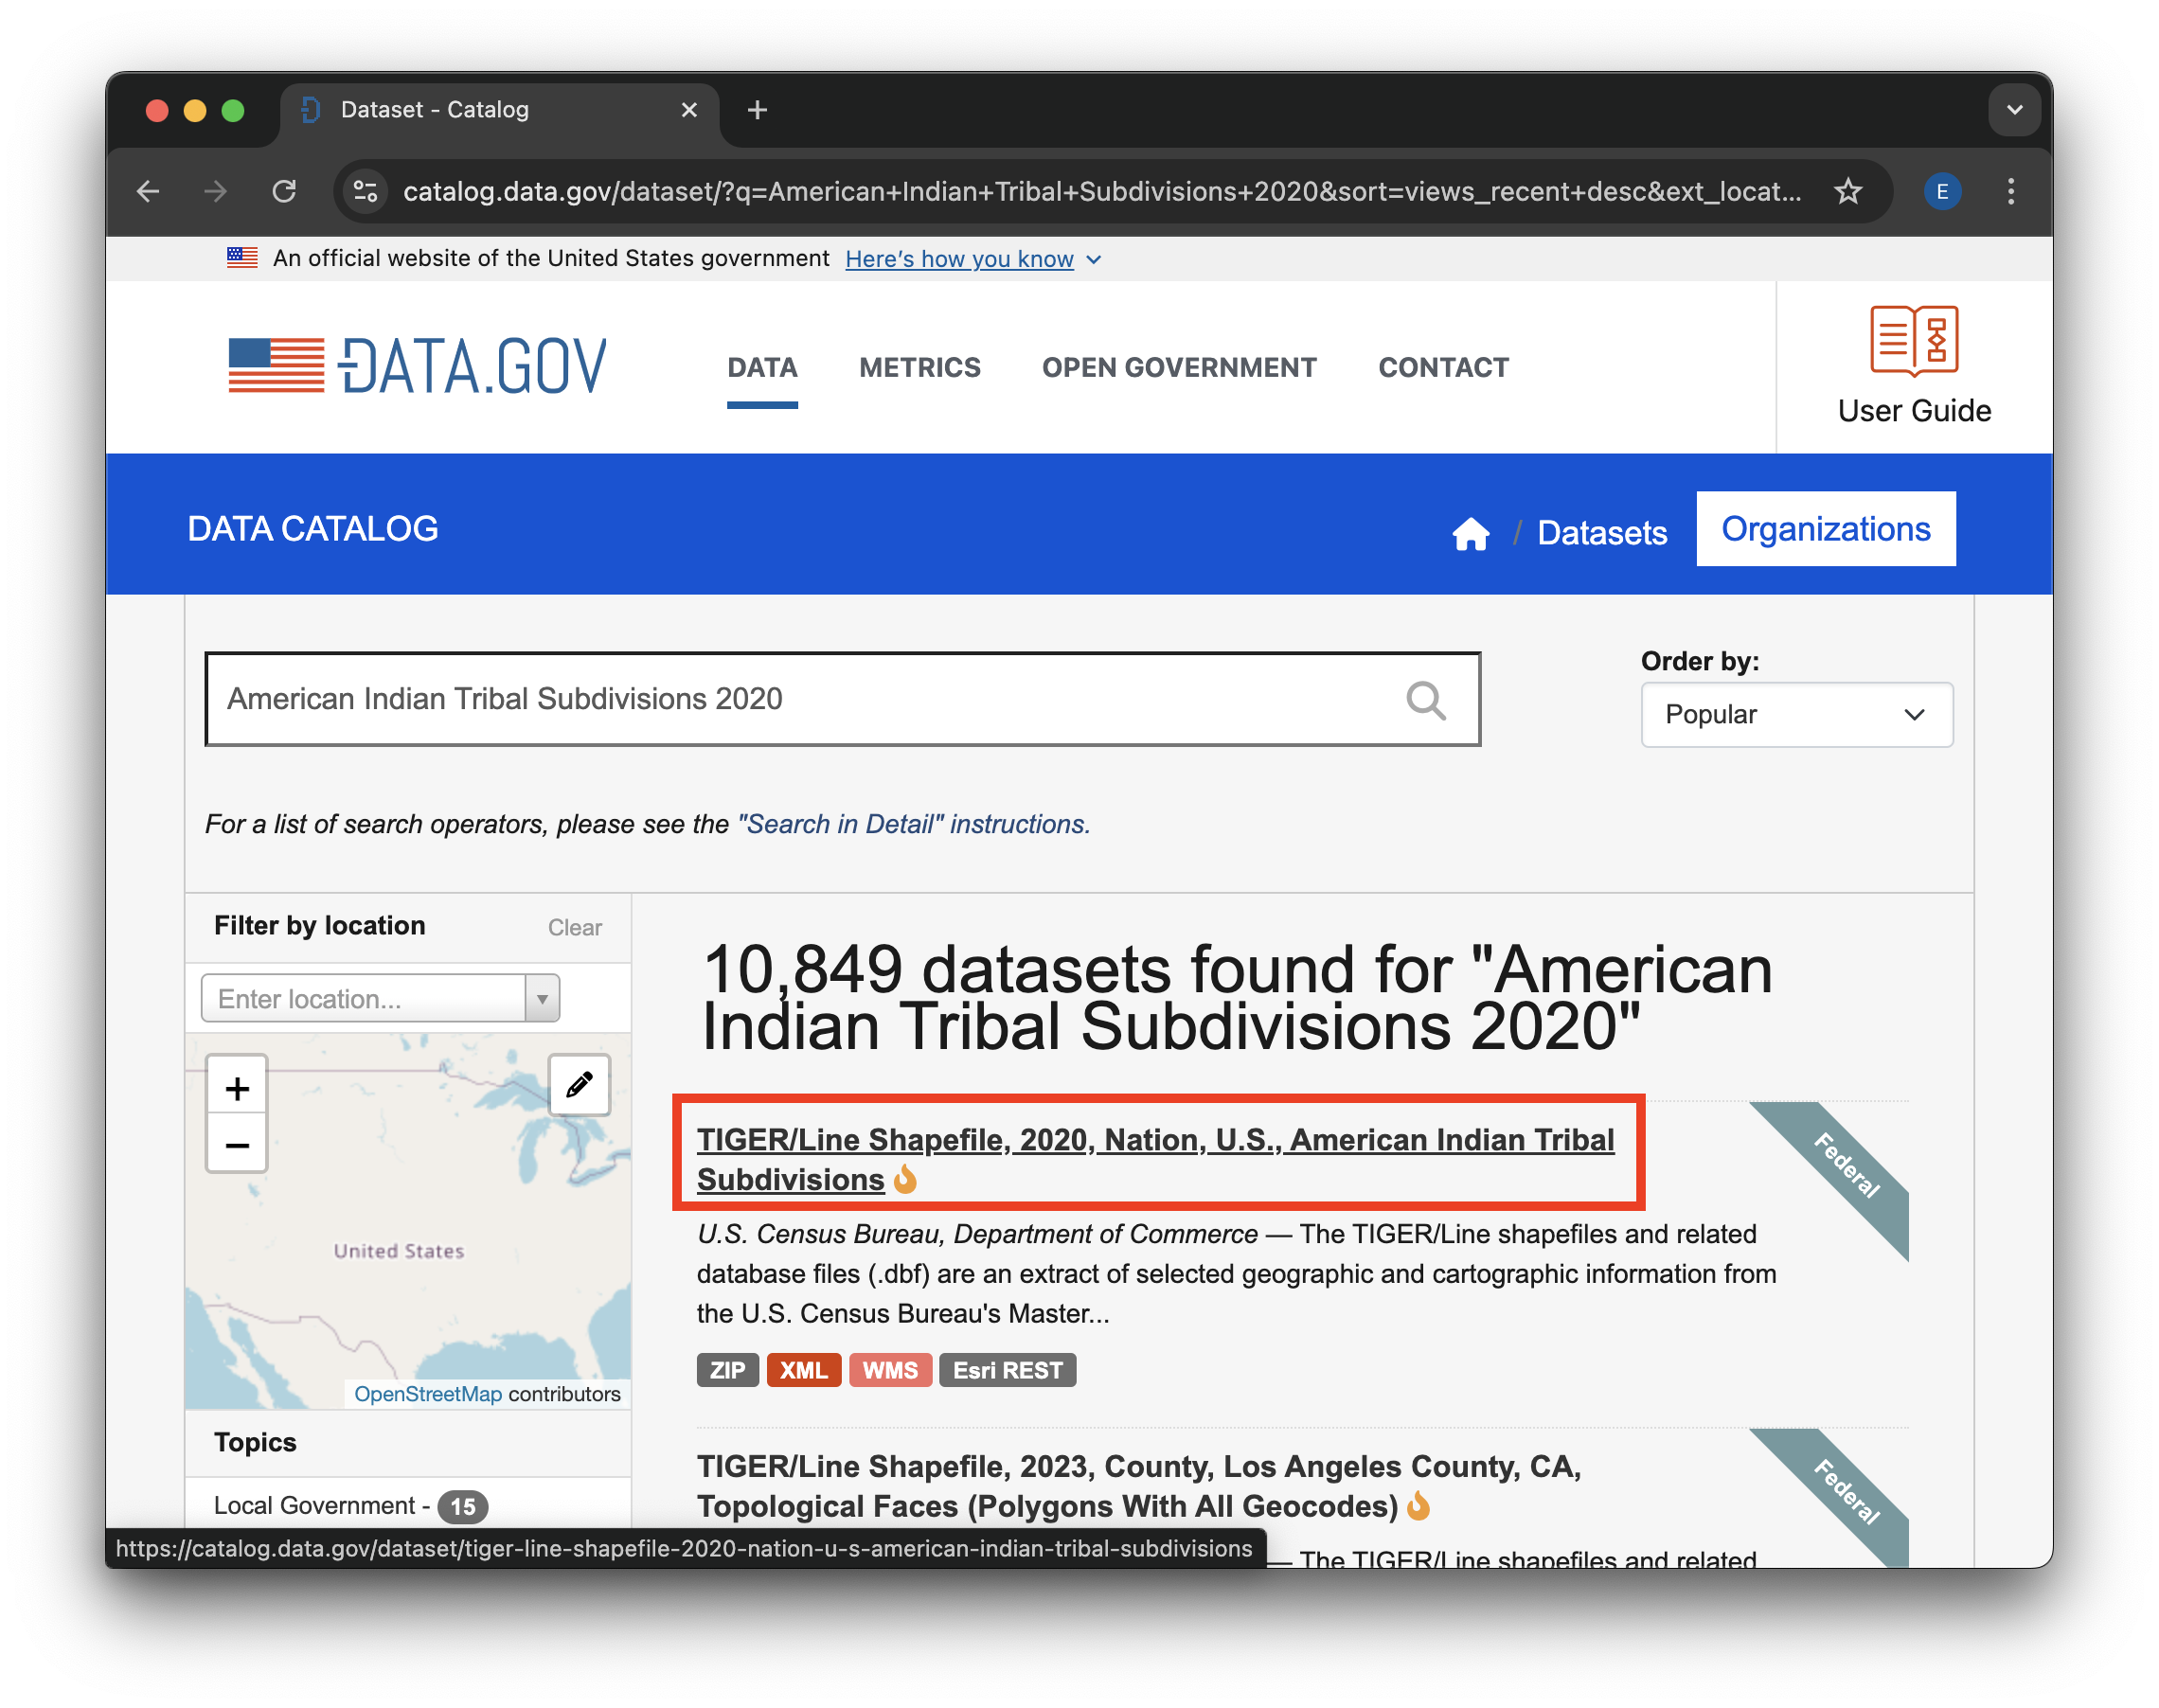Open the Order by Popular dropdown
The height and width of the screenshot is (1708, 2159).
1796,714
